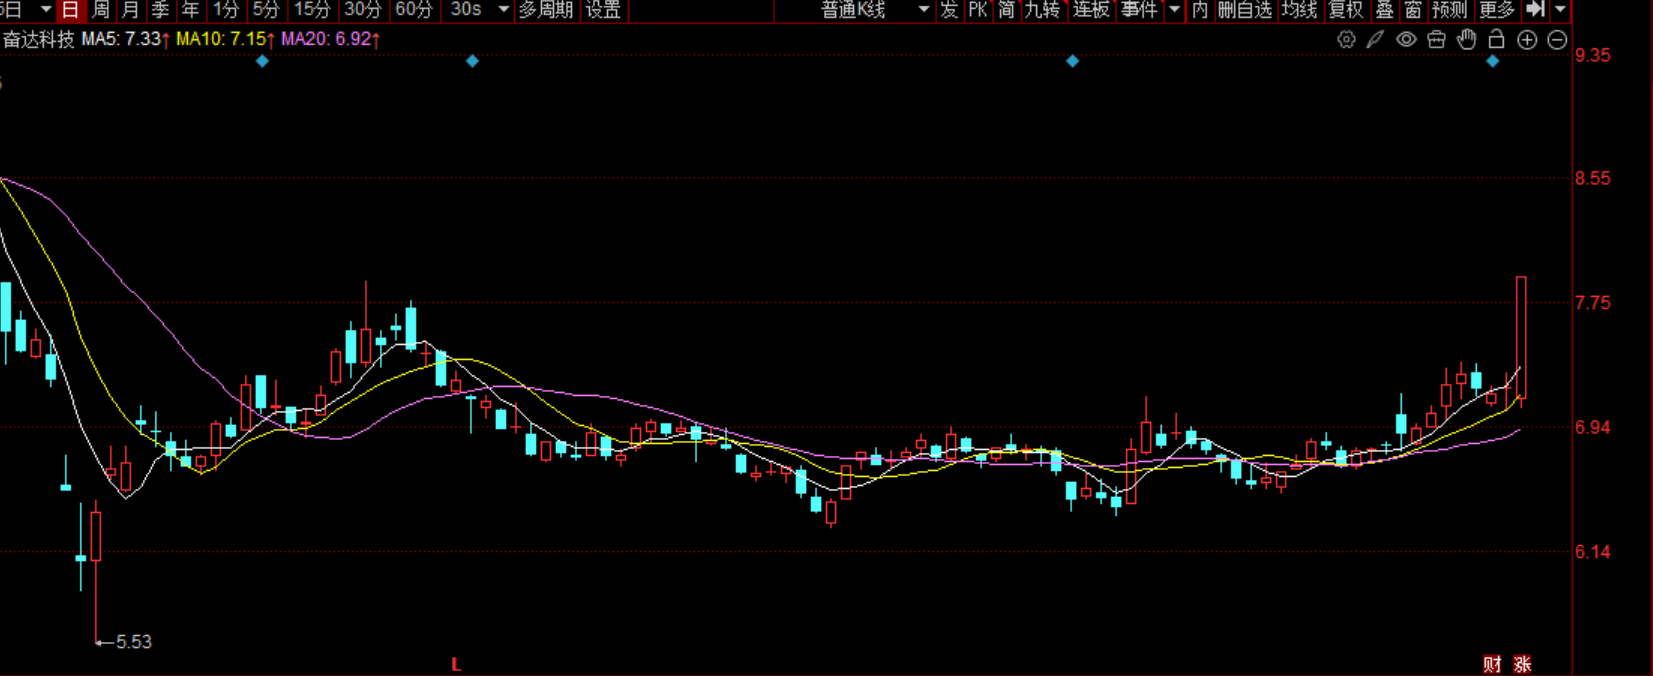Screen dimensions: 1653x676
Task: Select the 30分 period tab
Action: tap(362, 10)
